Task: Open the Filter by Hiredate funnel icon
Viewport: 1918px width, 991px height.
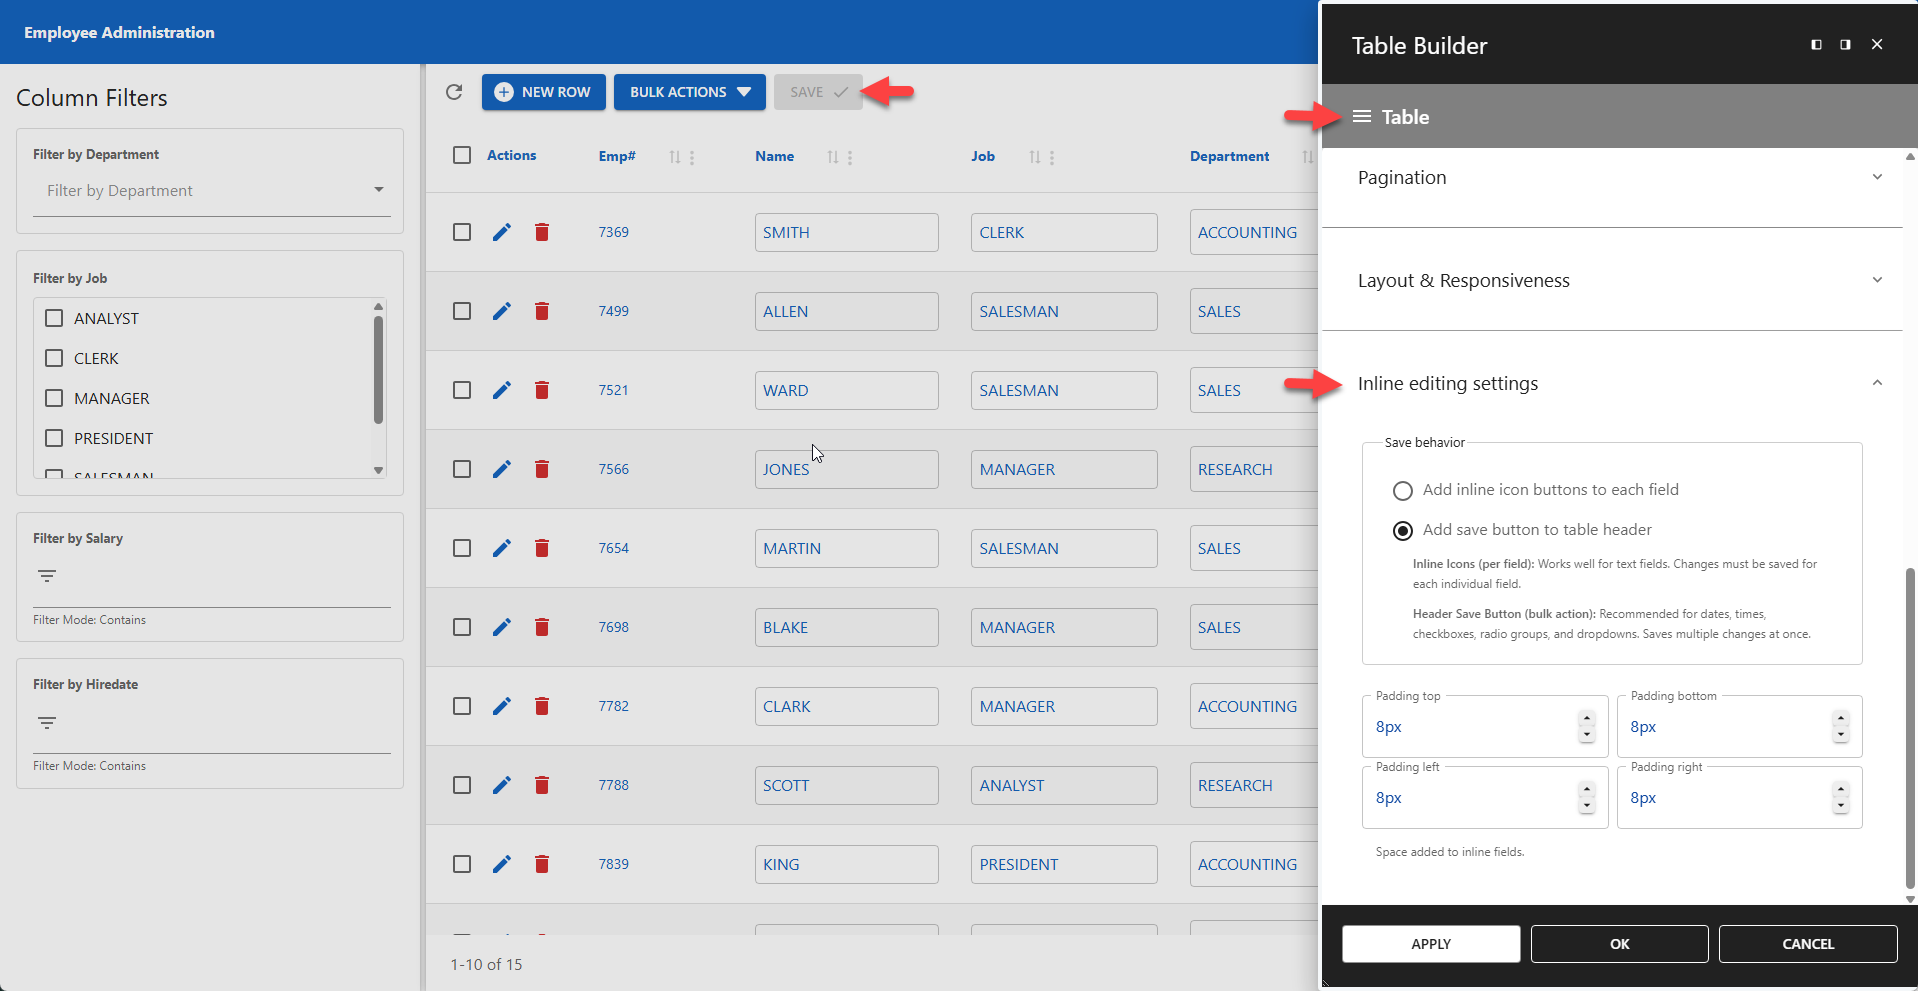Action: [46, 722]
